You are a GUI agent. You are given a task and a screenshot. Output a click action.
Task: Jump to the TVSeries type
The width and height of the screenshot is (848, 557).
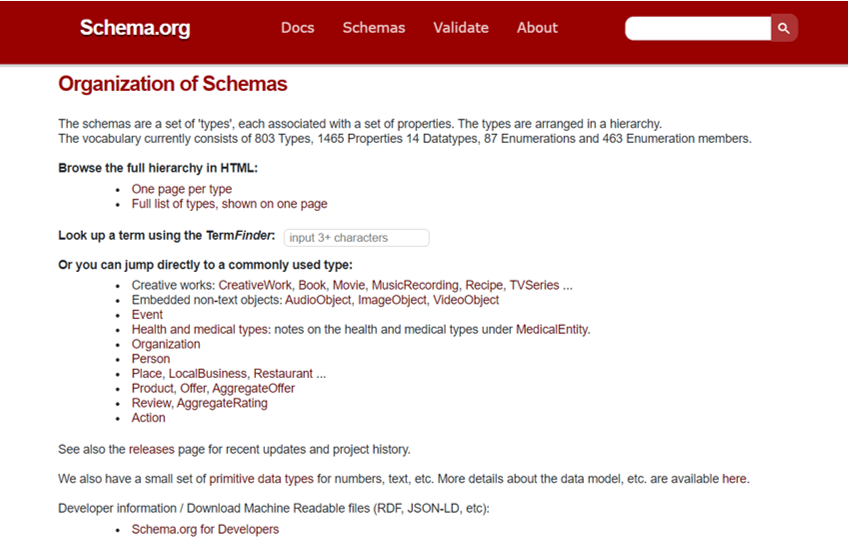point(534,285)
